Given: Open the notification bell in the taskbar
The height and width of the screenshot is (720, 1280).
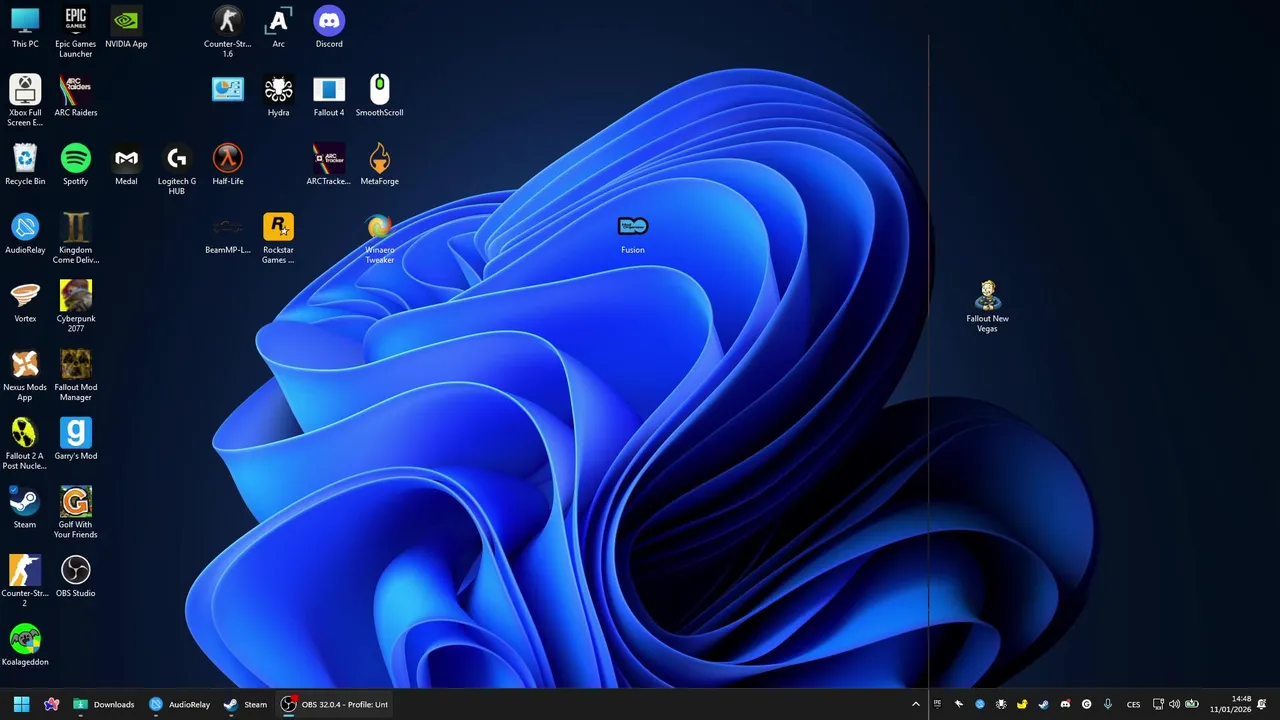Looking at the screenshot, I should click(x=1262, y=704).
